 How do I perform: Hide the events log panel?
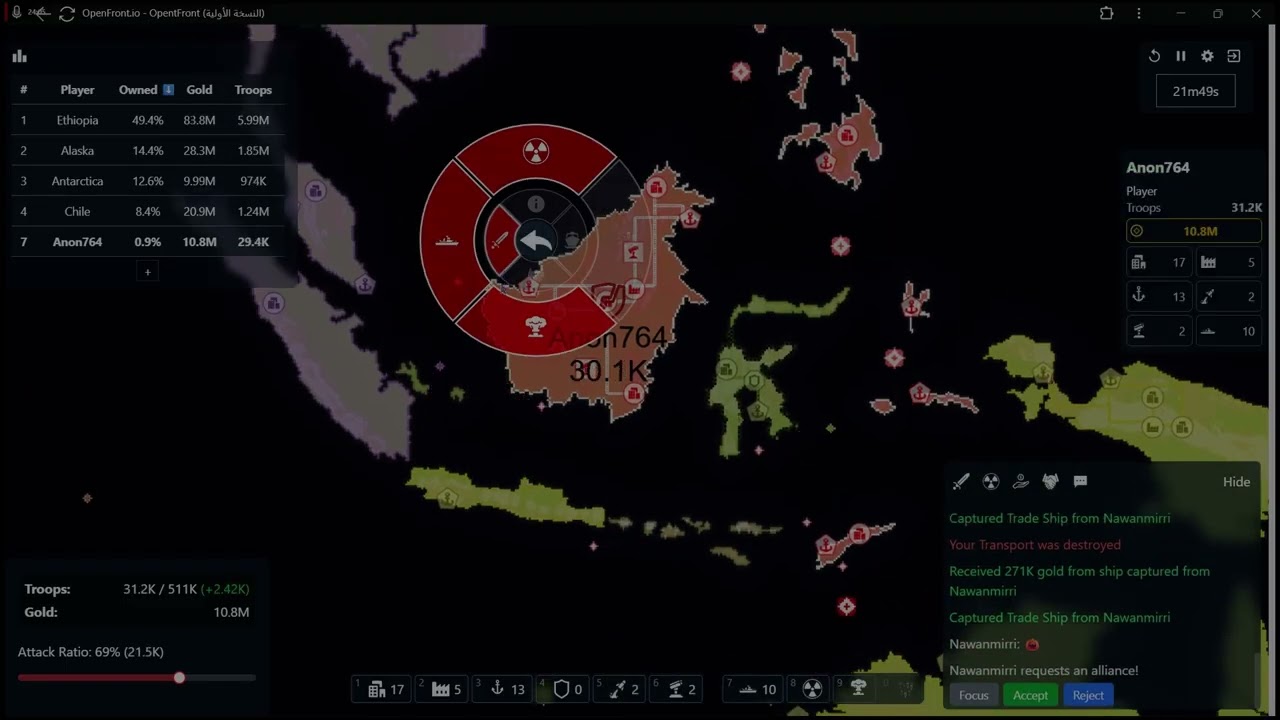1236,482
